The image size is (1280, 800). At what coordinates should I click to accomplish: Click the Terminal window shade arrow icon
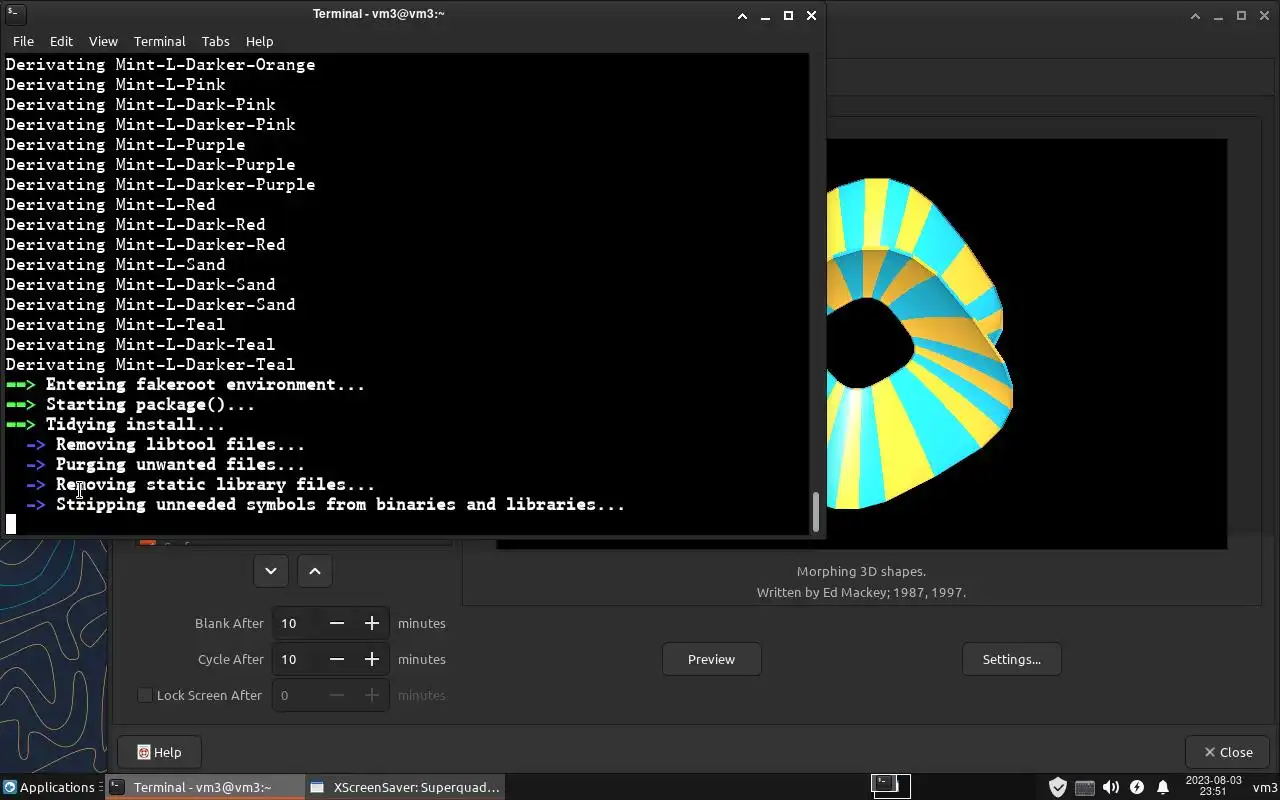[x=742, y=15]
